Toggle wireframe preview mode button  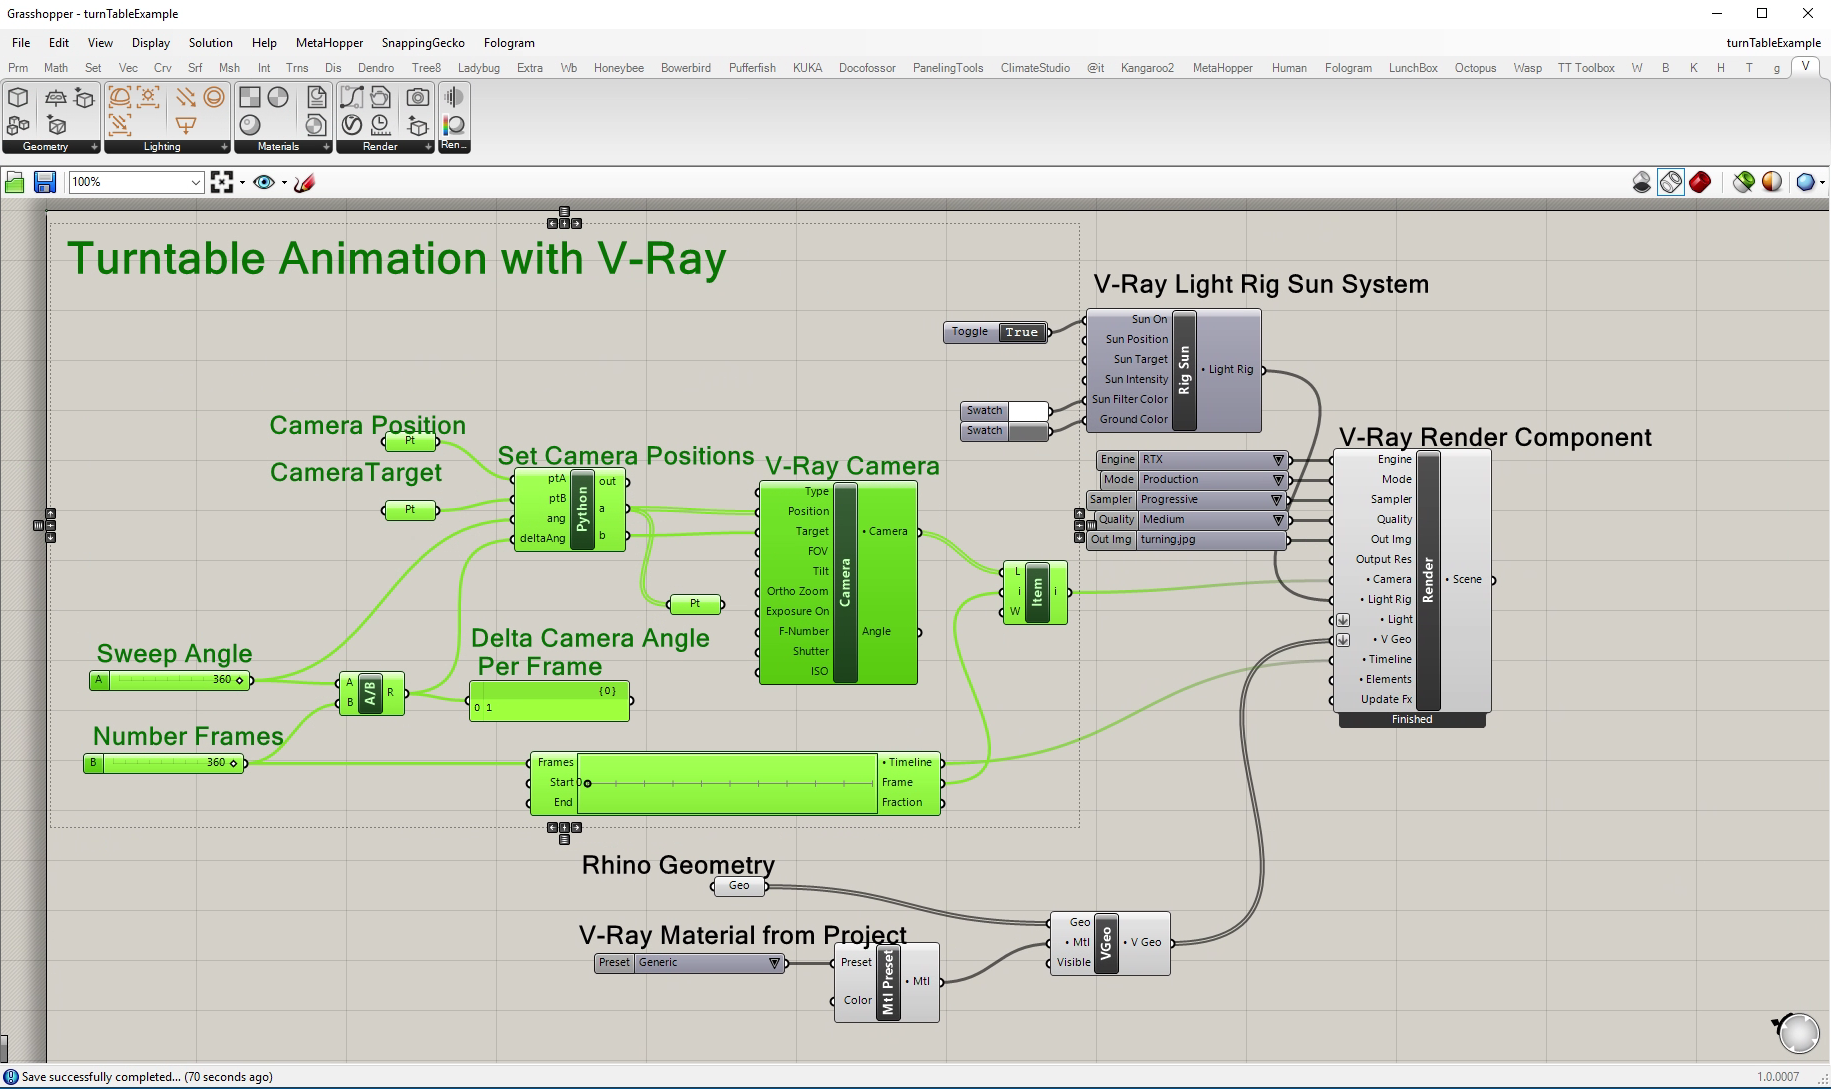(x=1671, y=182)
